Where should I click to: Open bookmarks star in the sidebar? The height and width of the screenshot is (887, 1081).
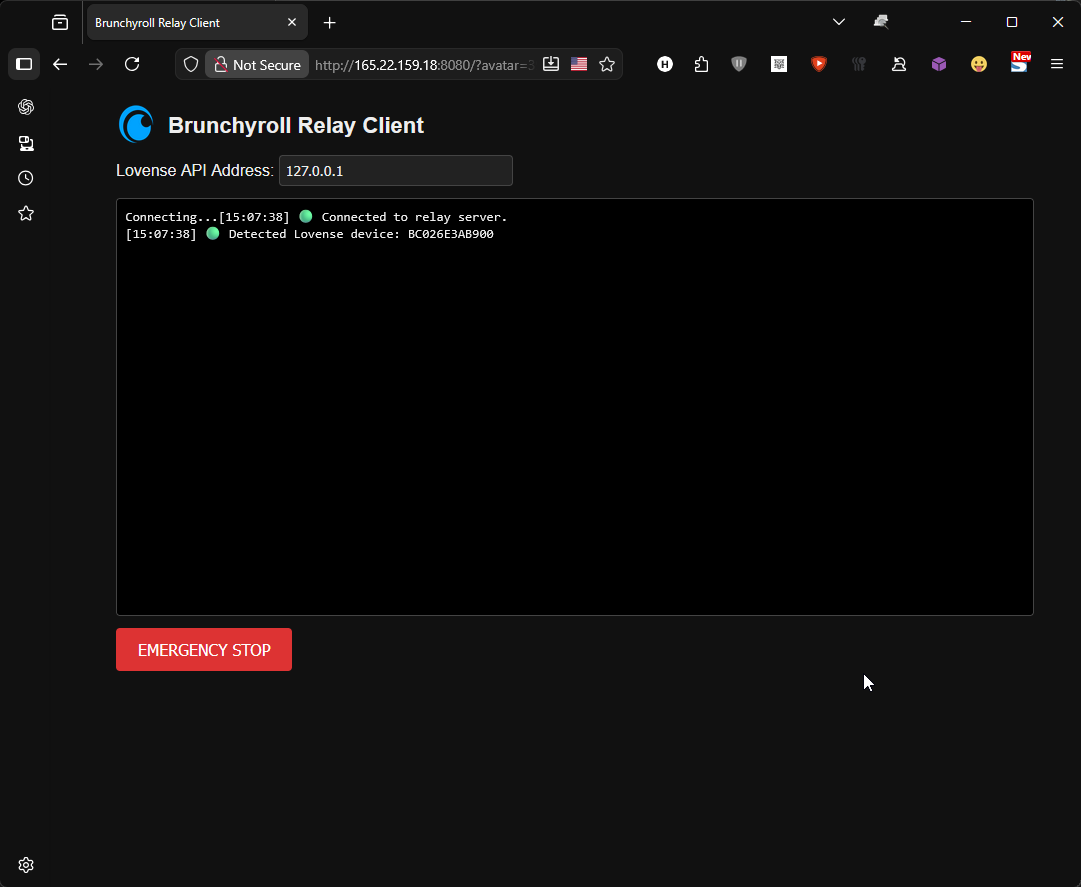coord(26,213)
